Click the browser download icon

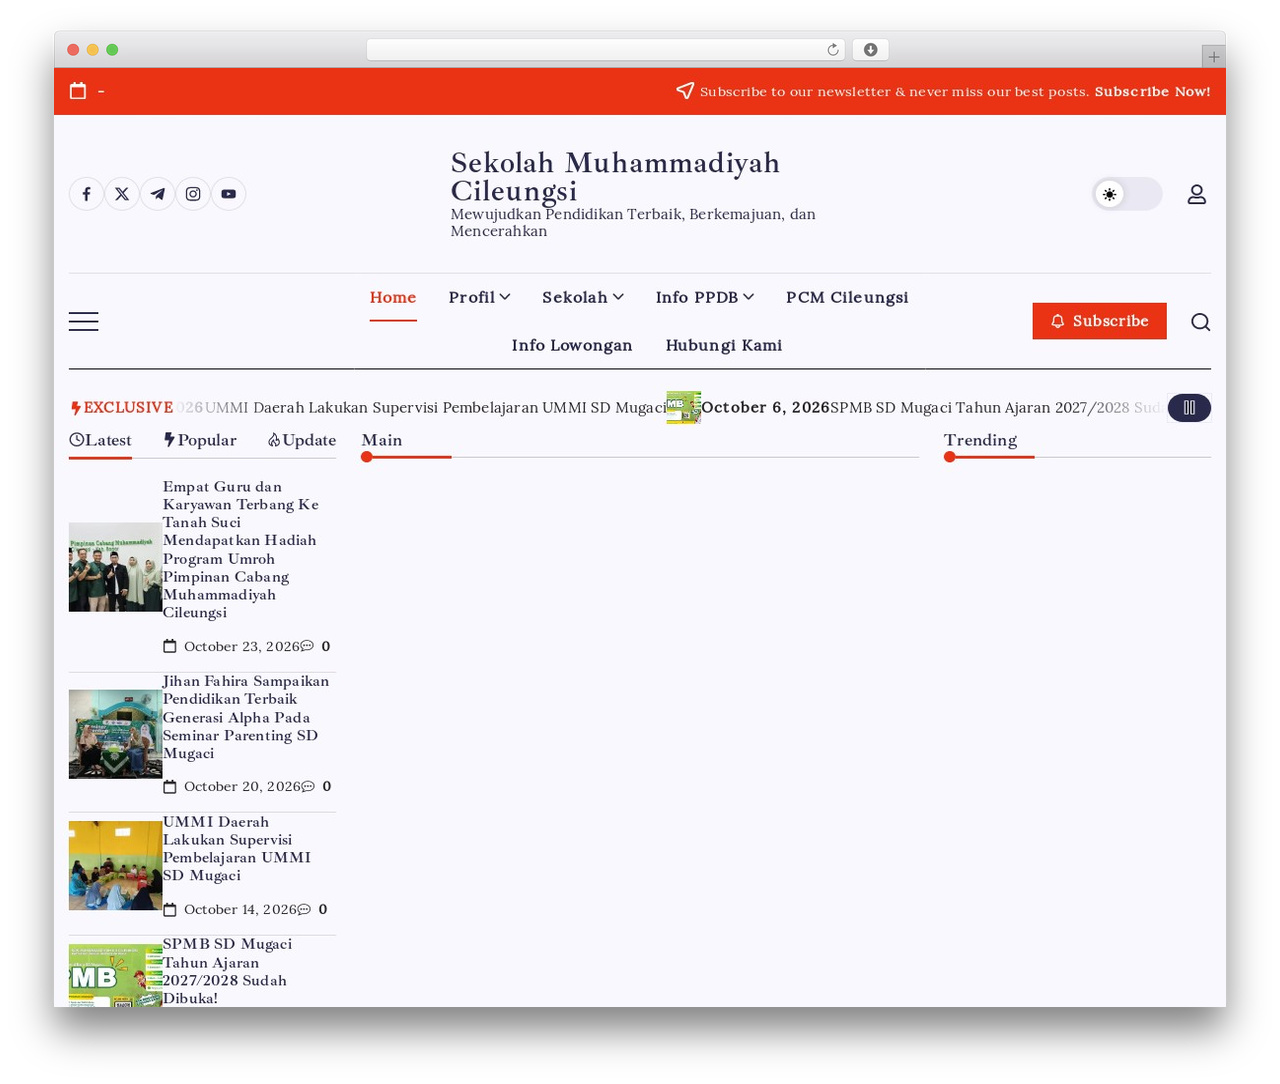871,50
